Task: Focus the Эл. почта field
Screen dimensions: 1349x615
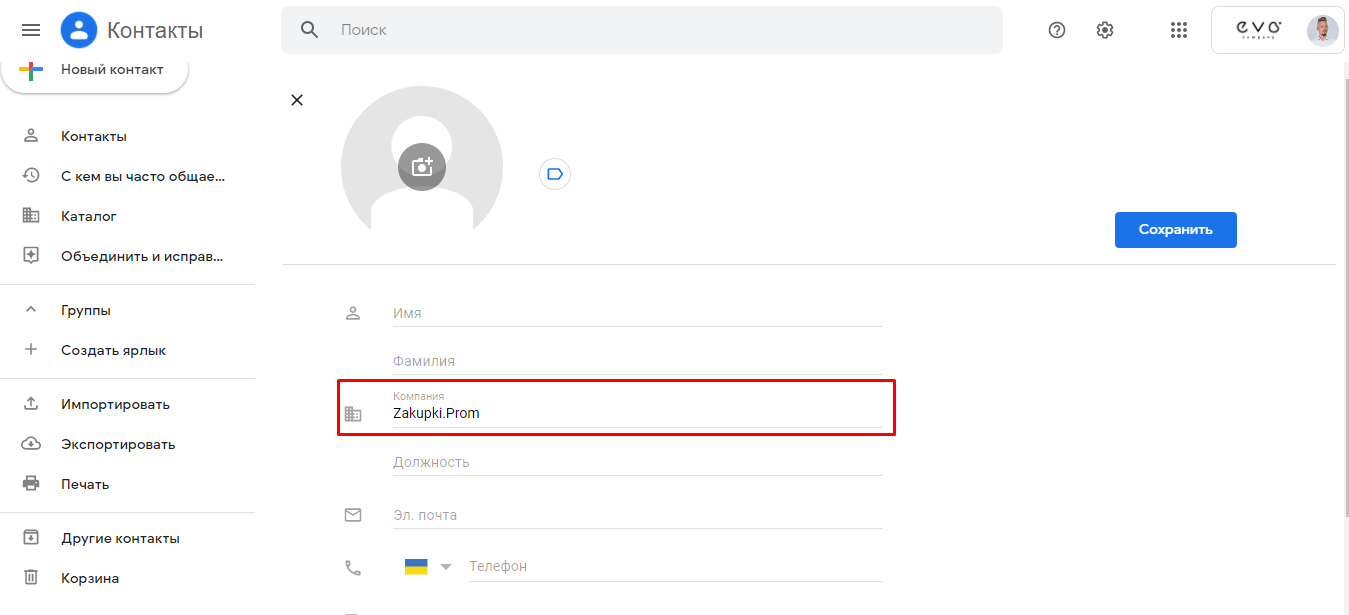Action: 637,515
